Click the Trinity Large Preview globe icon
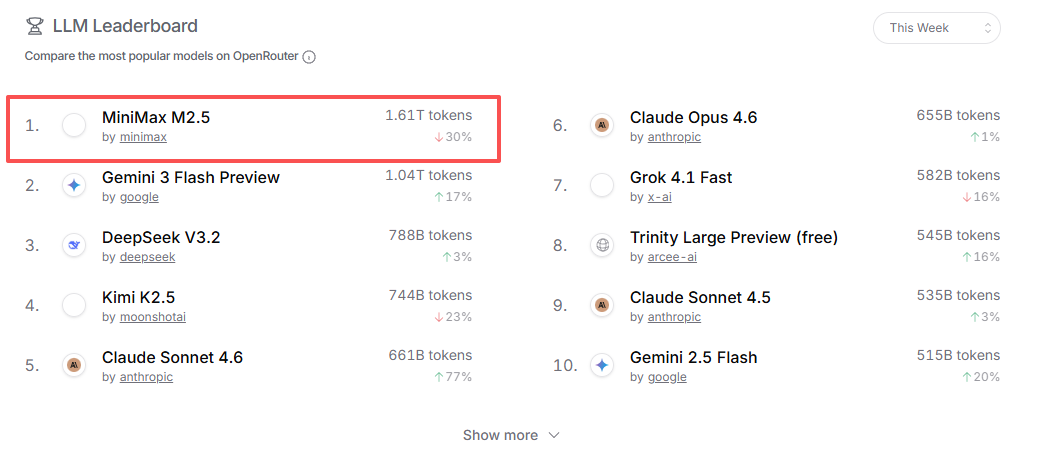The width and height of the screenshot is (1052, 449). click(602, 245)
